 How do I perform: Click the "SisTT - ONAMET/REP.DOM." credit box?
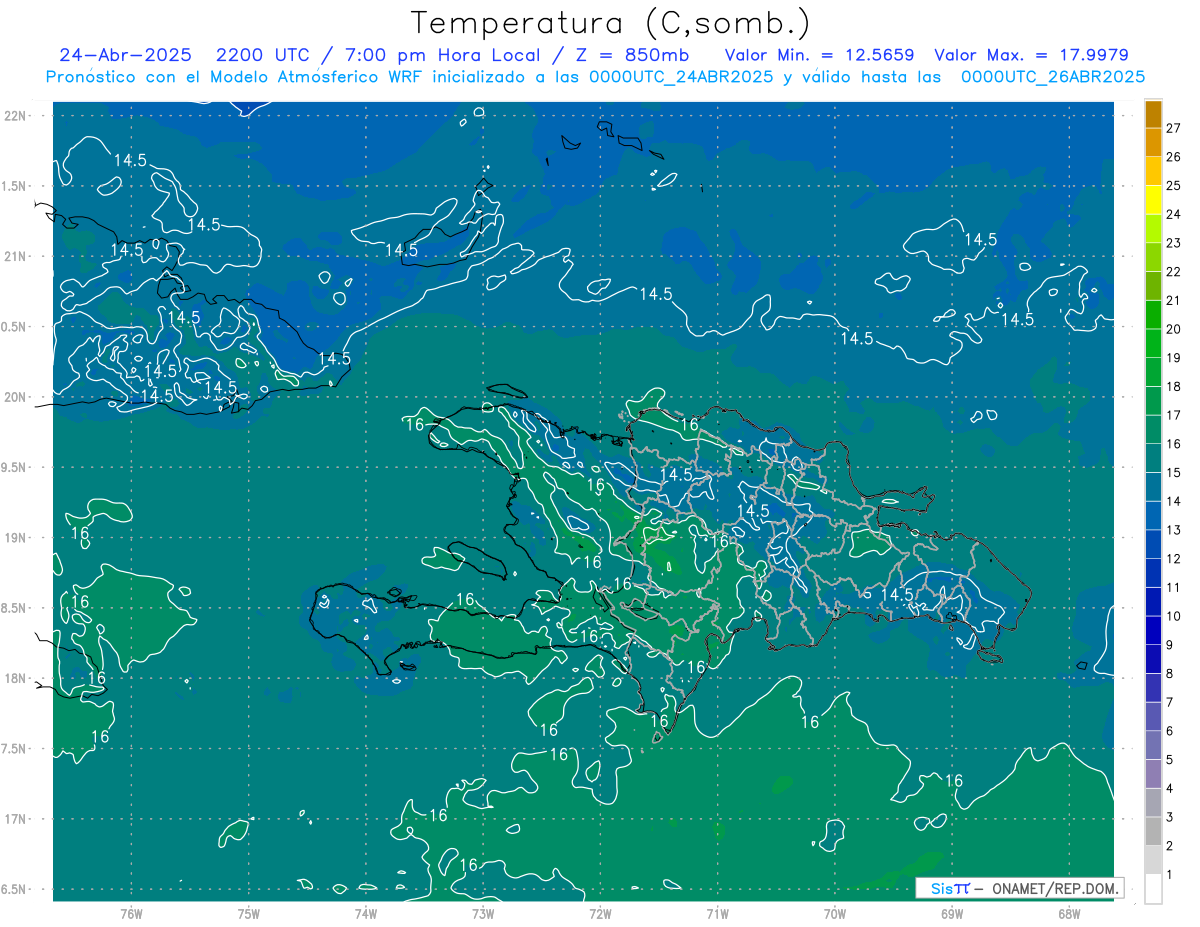1019,888
